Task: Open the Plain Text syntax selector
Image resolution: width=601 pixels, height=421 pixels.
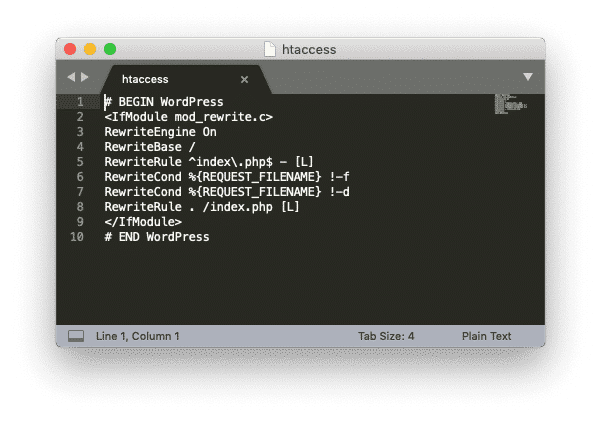Action: coord(486,336)
